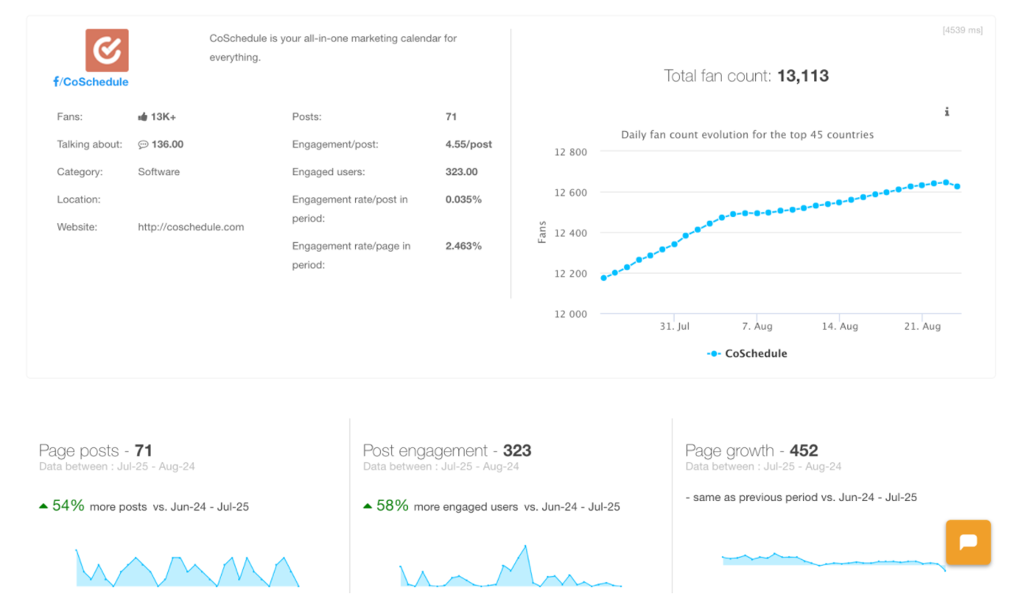
Task: Click the Total fan count 13,113 heading
Action: click(x=746, y=76)
